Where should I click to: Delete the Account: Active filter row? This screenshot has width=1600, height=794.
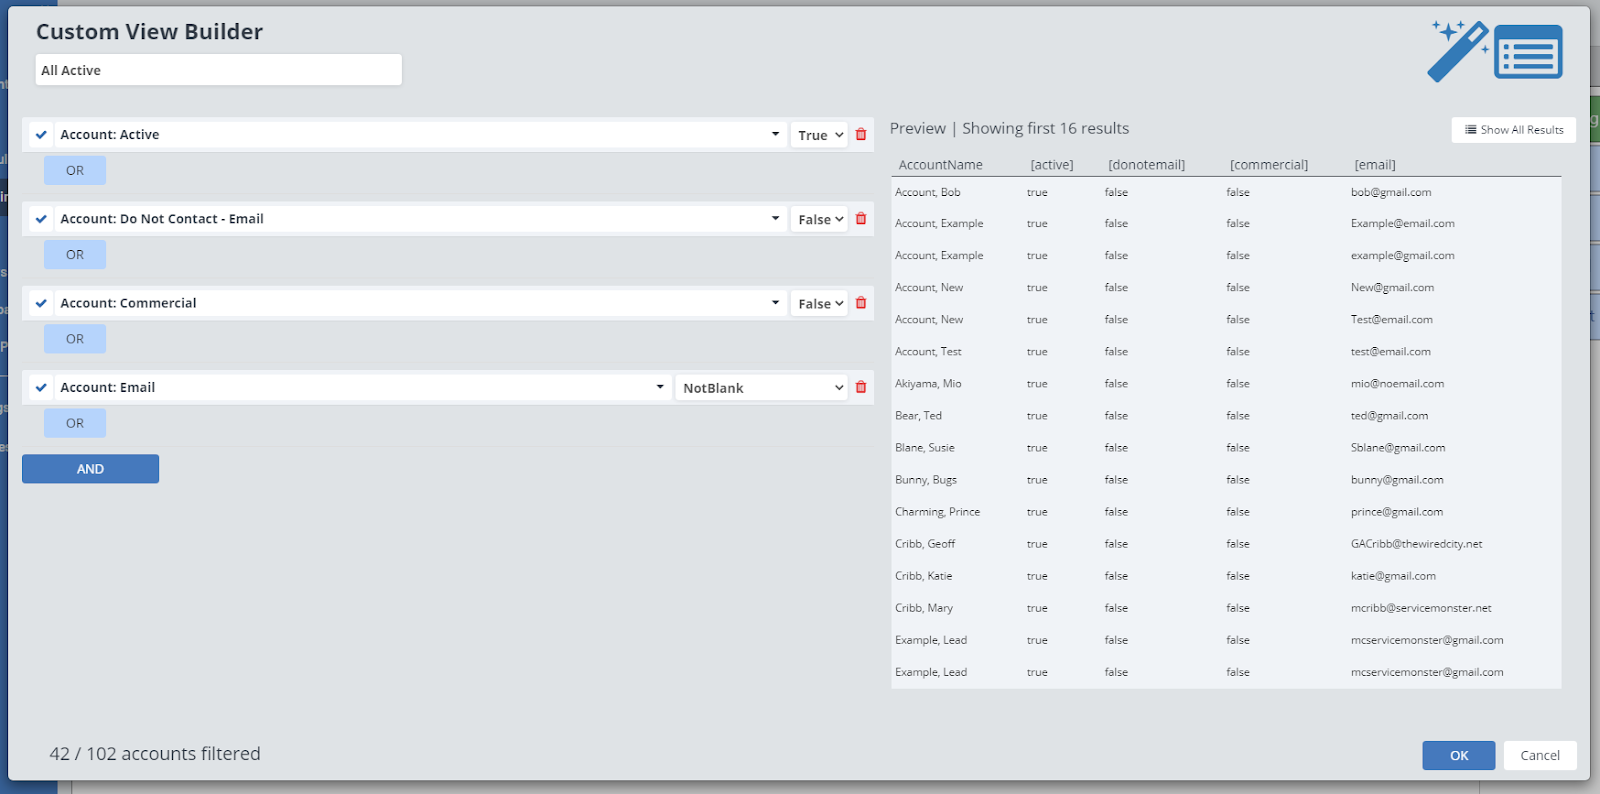(861, 135)
